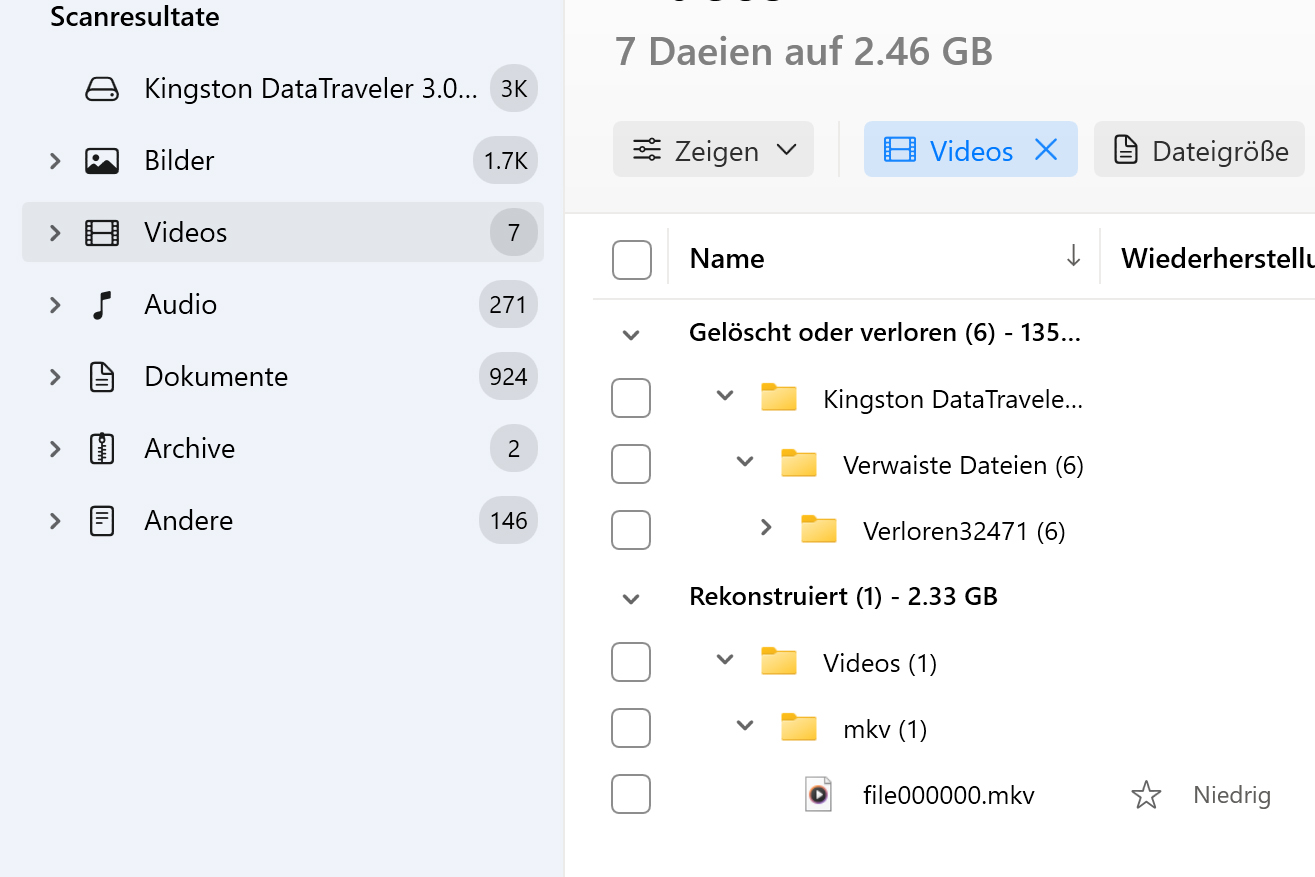Click the 271 count badge for Audio
Viewport: 1315px width, 877px height.
508,305
